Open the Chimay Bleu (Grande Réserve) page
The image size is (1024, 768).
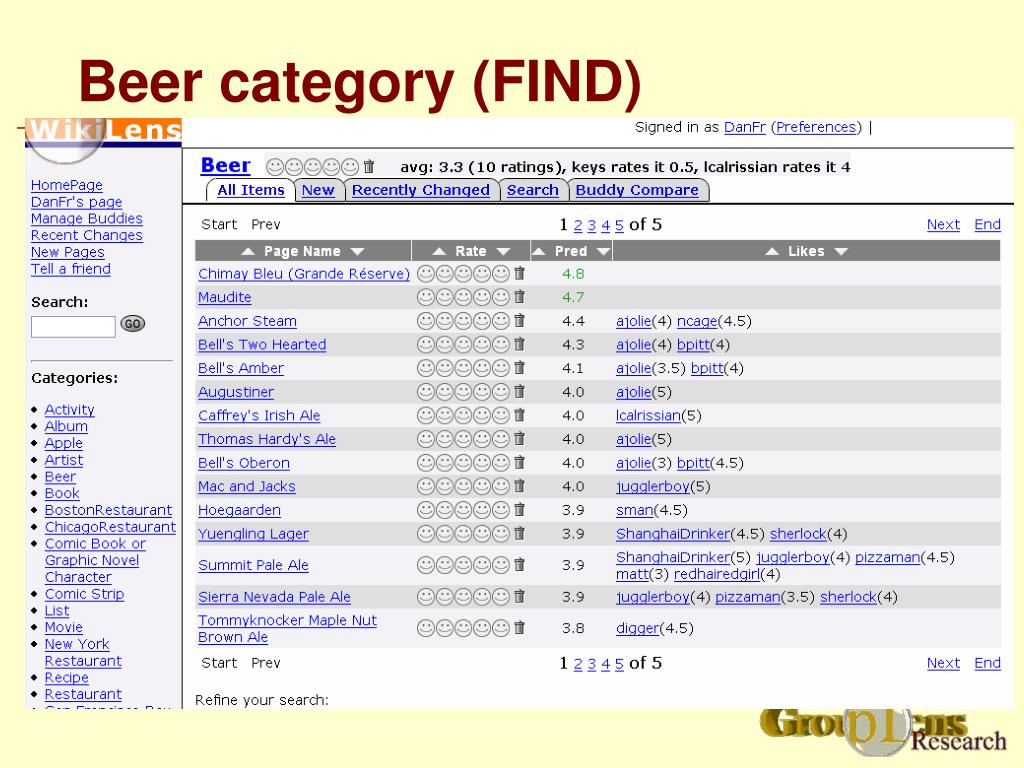point(304,274)
